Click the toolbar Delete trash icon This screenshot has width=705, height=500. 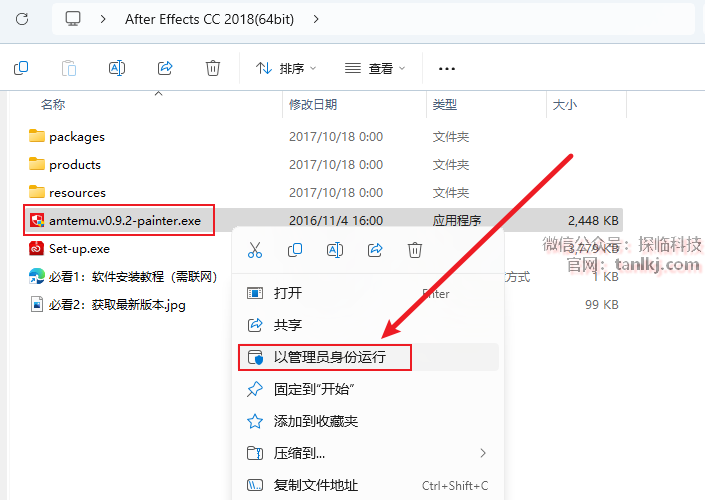[213, 68]
